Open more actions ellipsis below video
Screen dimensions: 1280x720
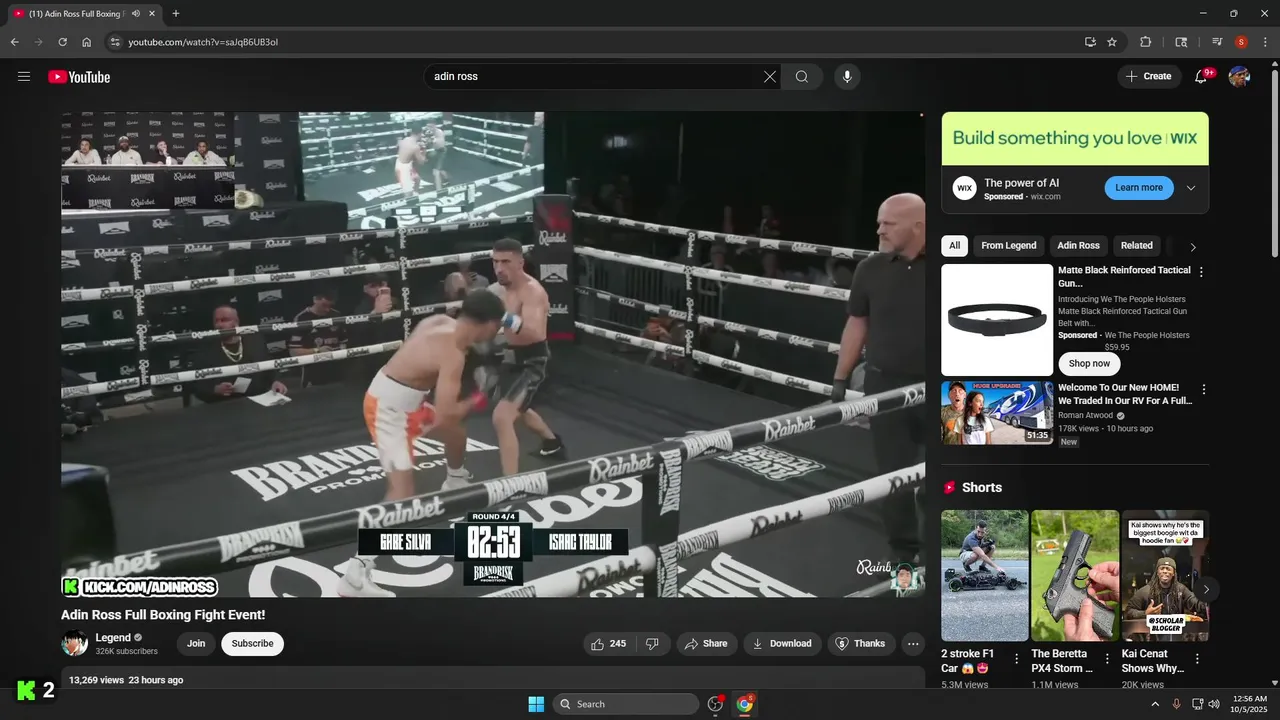[x=913, y=644]
